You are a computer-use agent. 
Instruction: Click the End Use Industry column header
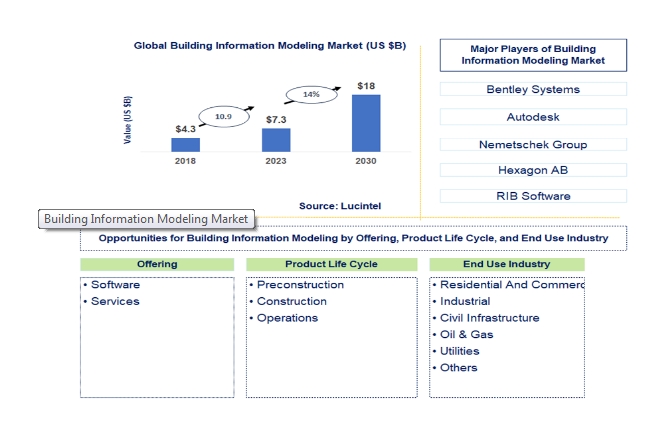pos(507,264)
